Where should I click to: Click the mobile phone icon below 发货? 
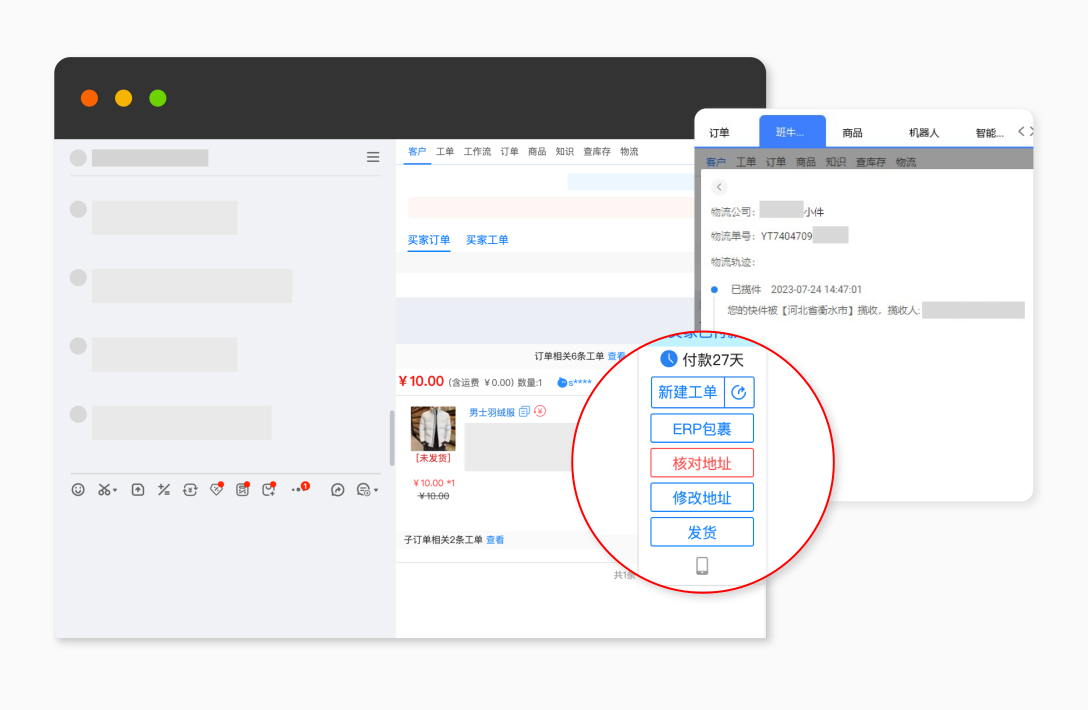click(702, 566)
